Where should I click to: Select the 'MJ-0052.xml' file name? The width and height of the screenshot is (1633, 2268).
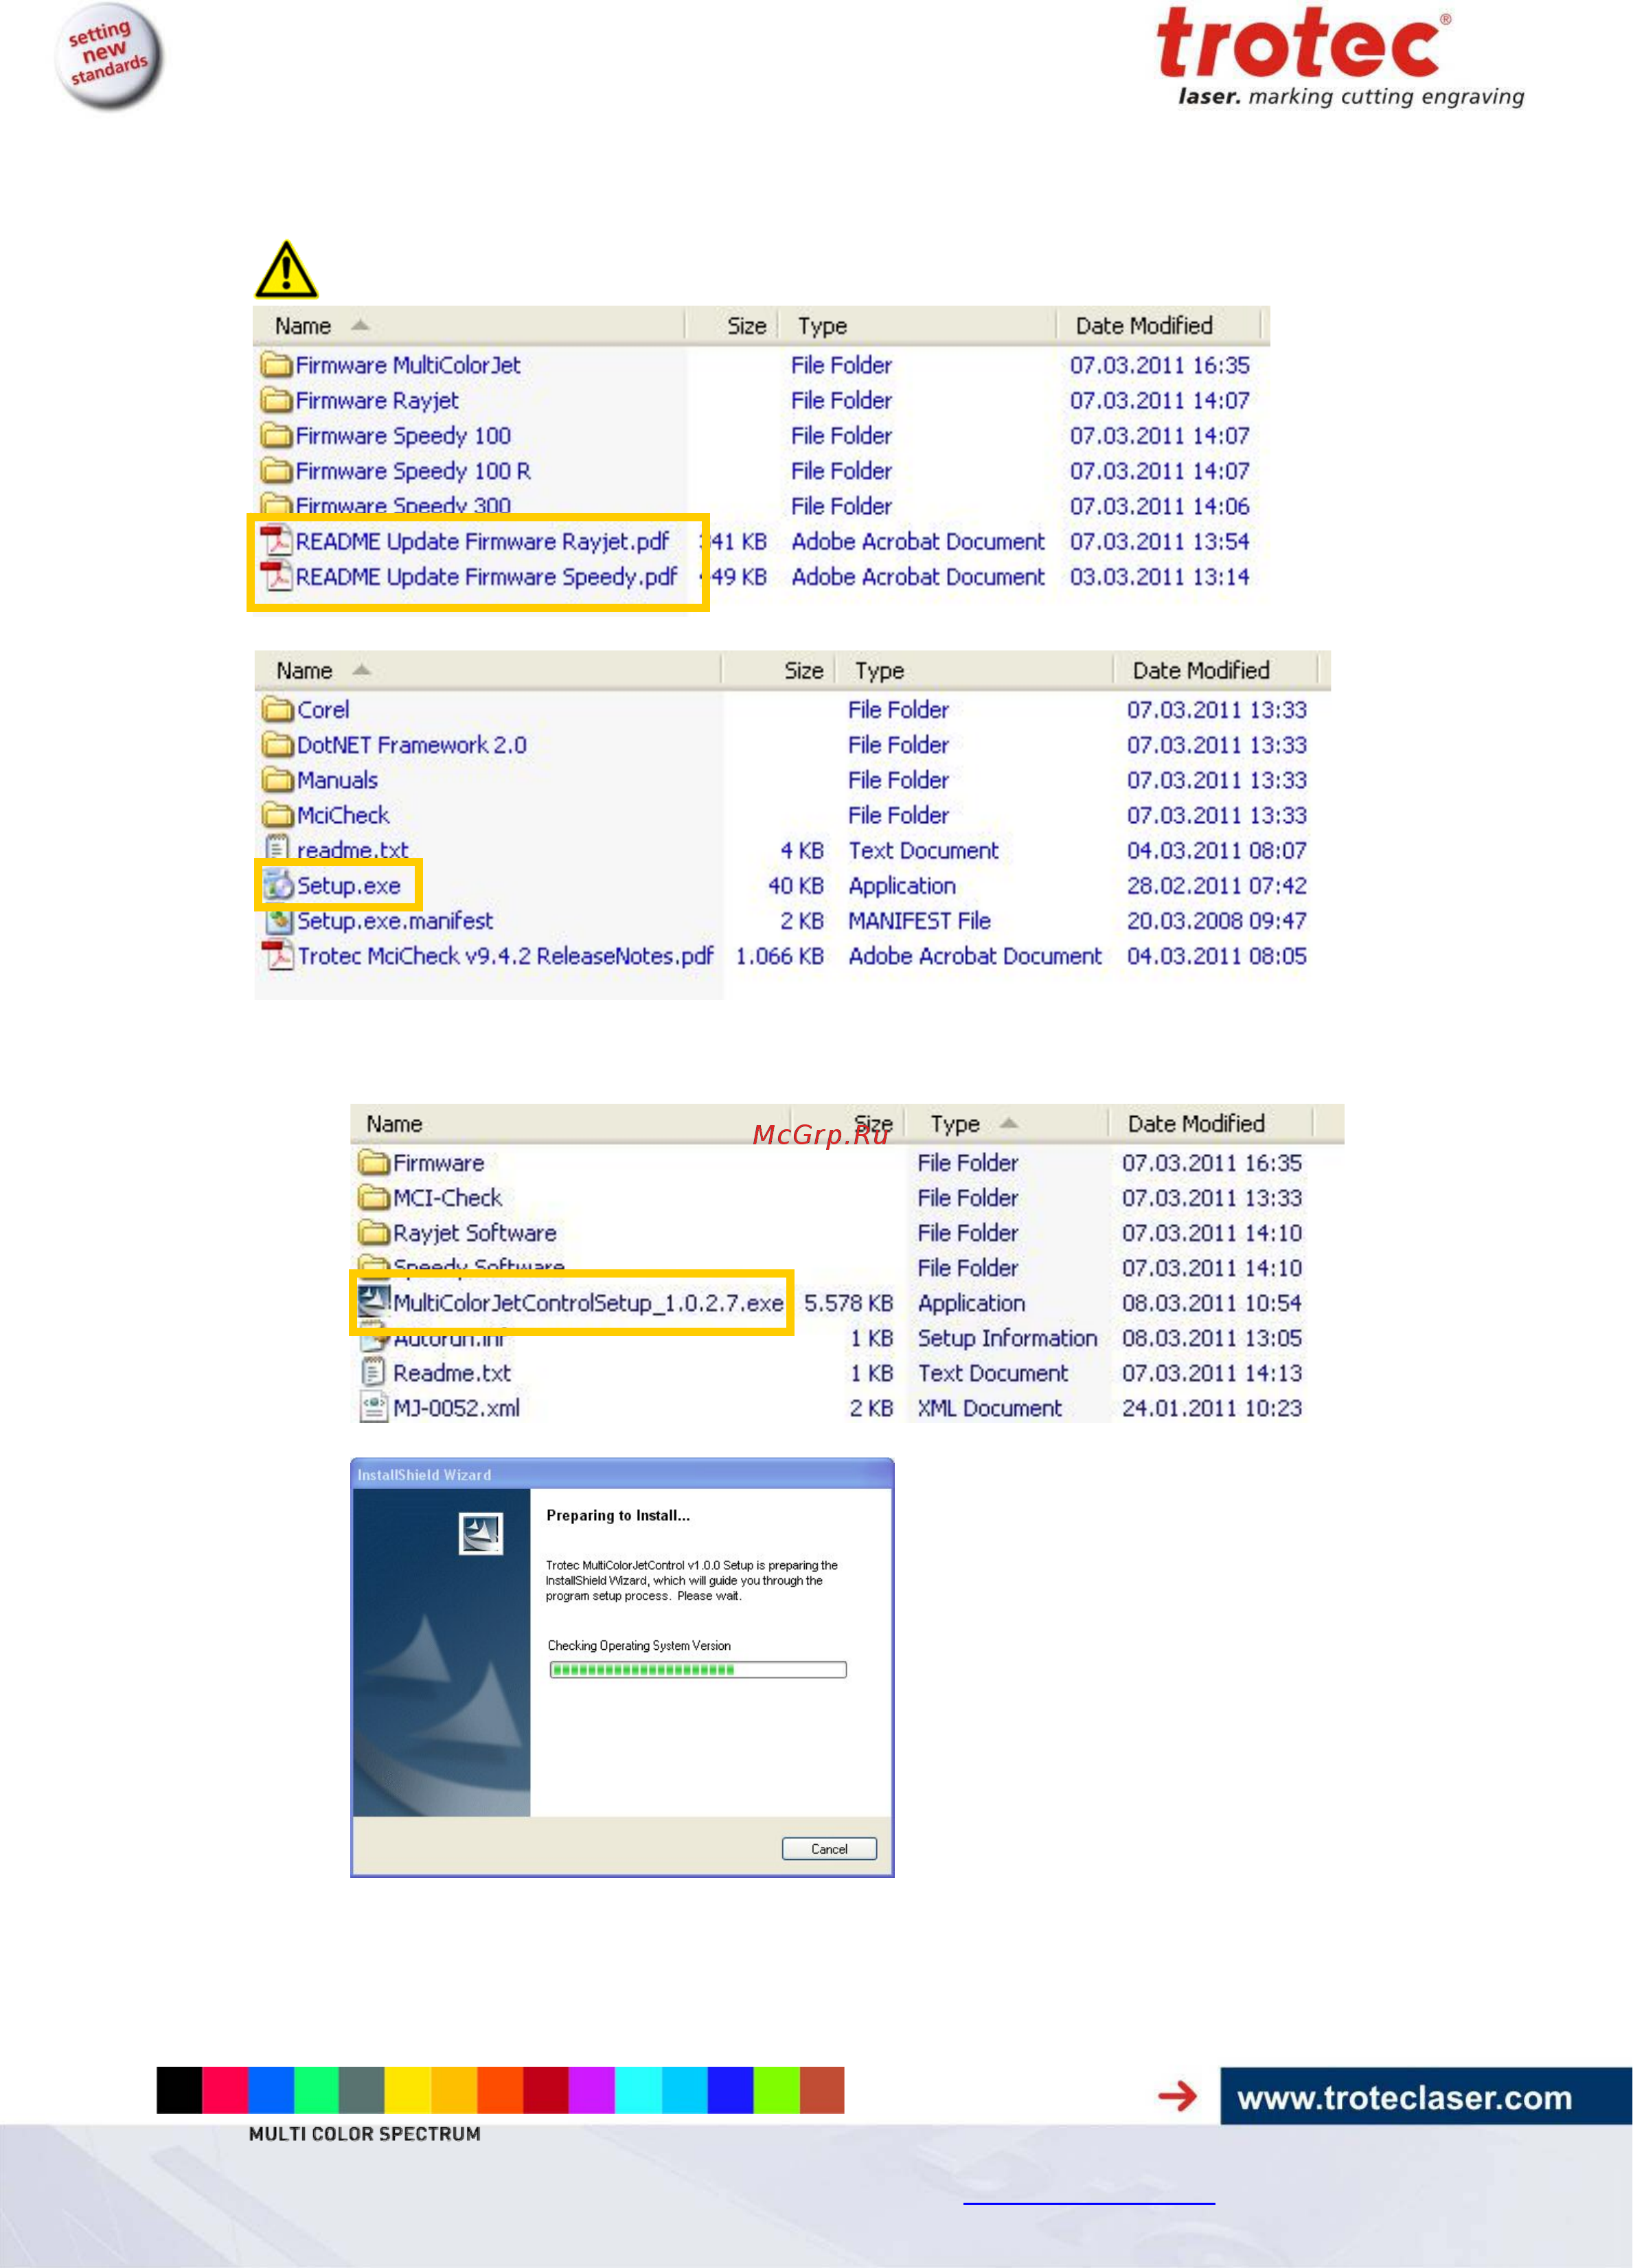(457, 1408)
